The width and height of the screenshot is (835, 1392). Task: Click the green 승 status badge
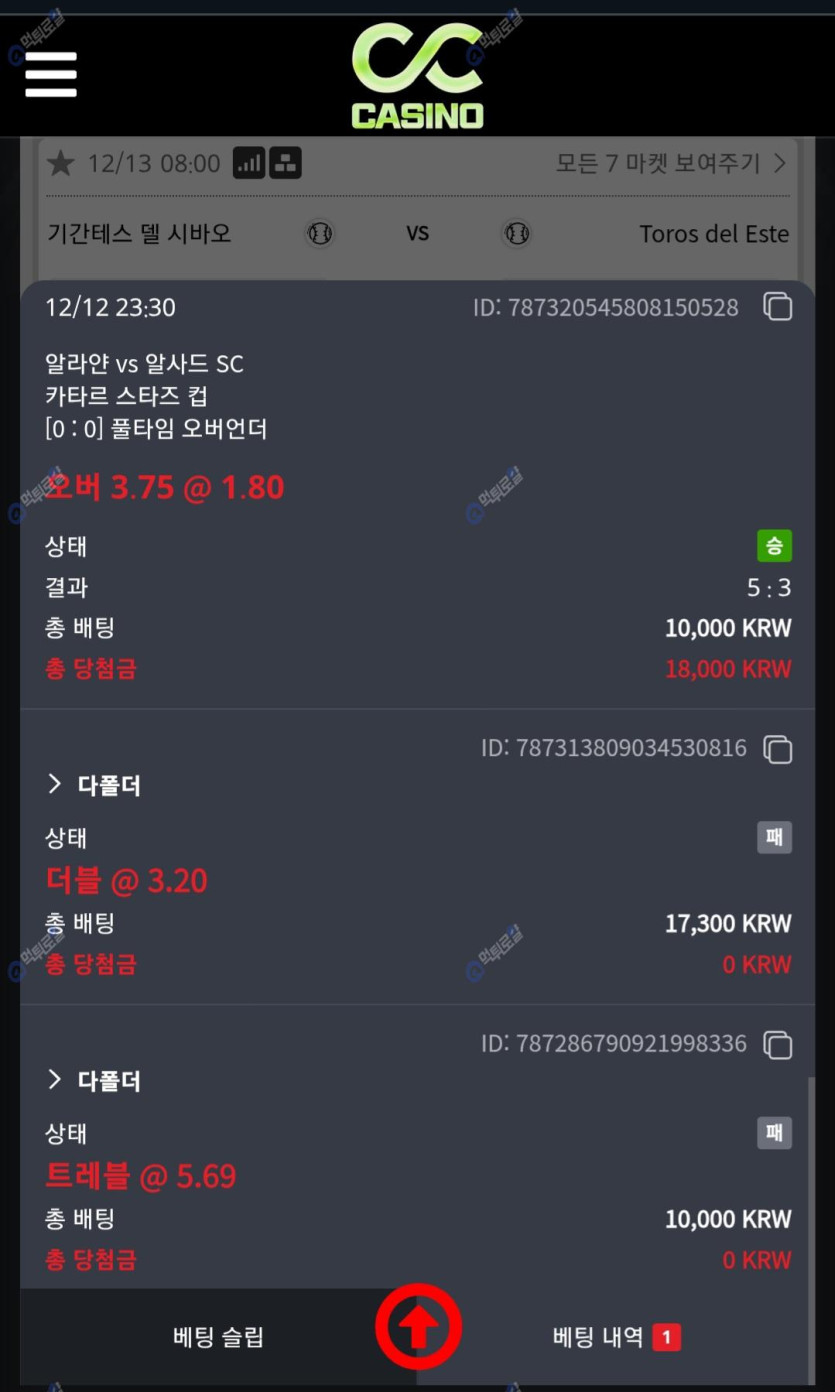(x=774, y=546)
